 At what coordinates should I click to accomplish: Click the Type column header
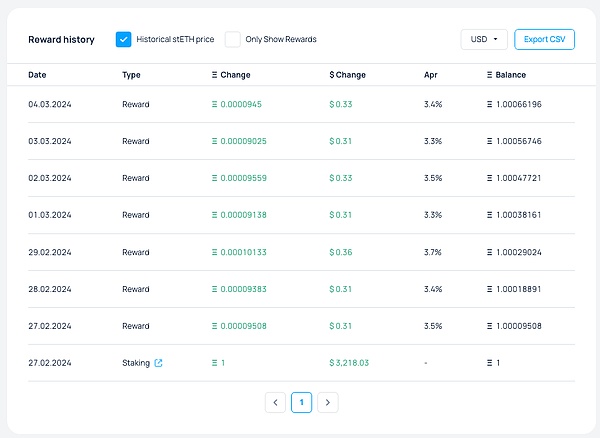point(131,75)
